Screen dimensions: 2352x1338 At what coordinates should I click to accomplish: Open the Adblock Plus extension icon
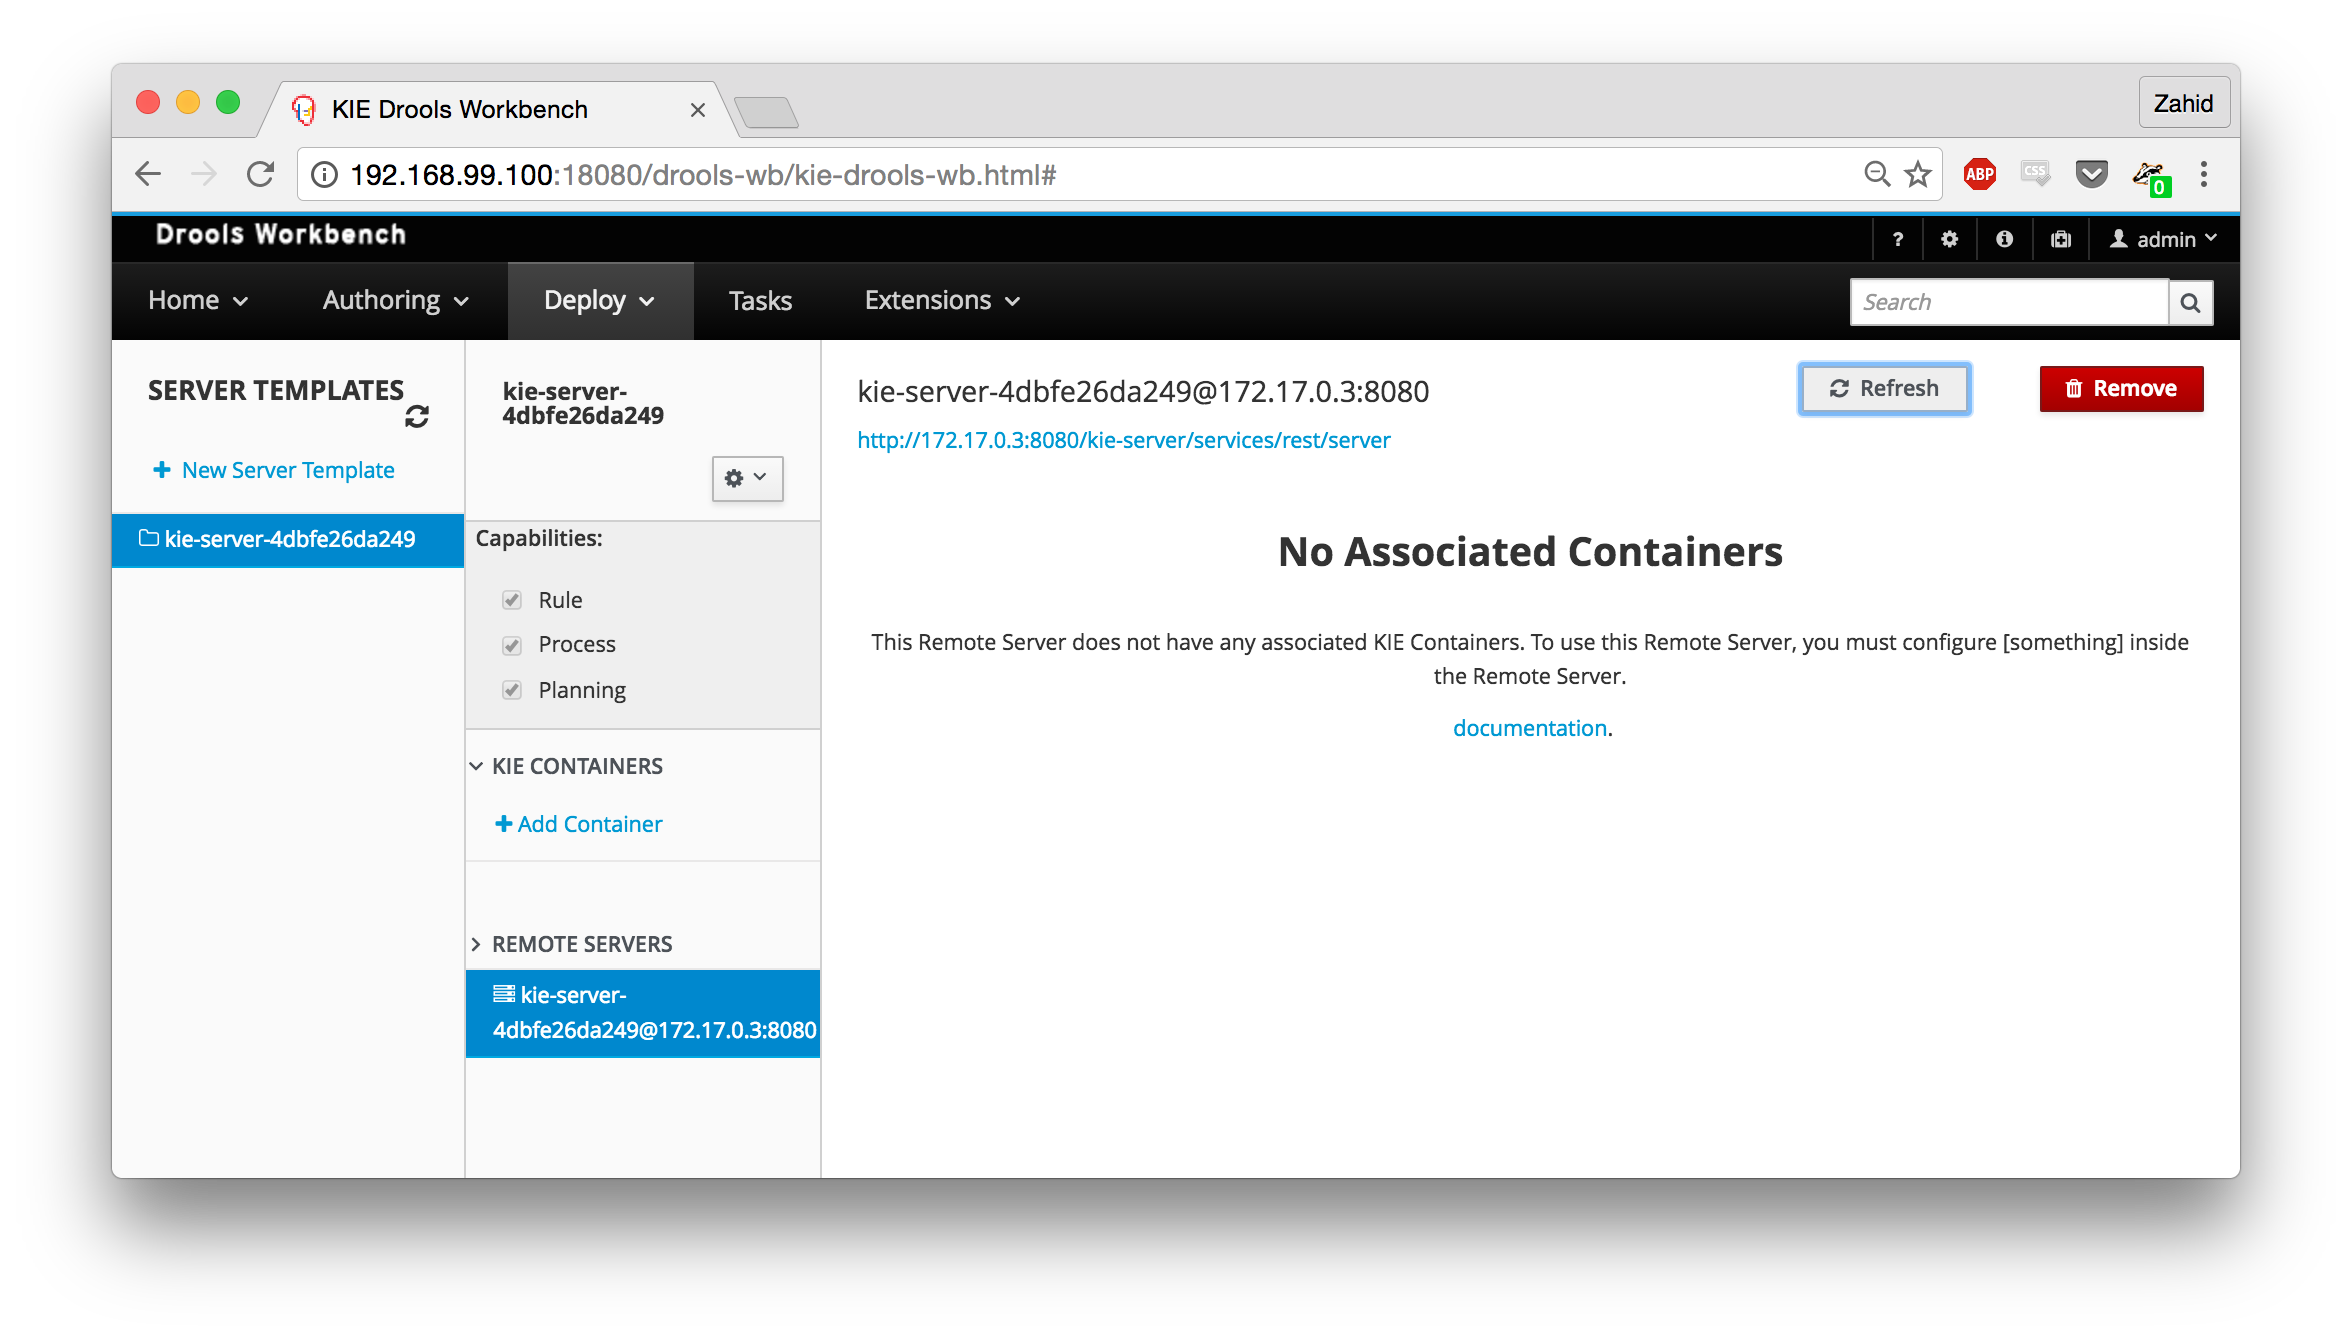1979,175
